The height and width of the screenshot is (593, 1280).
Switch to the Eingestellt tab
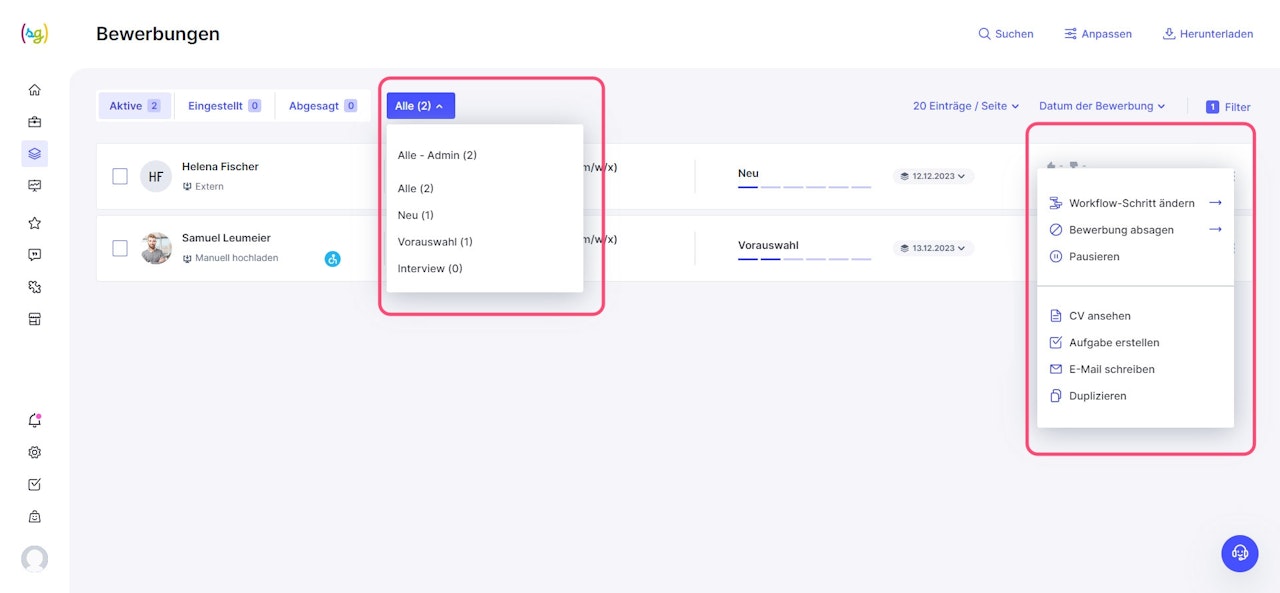224,106
